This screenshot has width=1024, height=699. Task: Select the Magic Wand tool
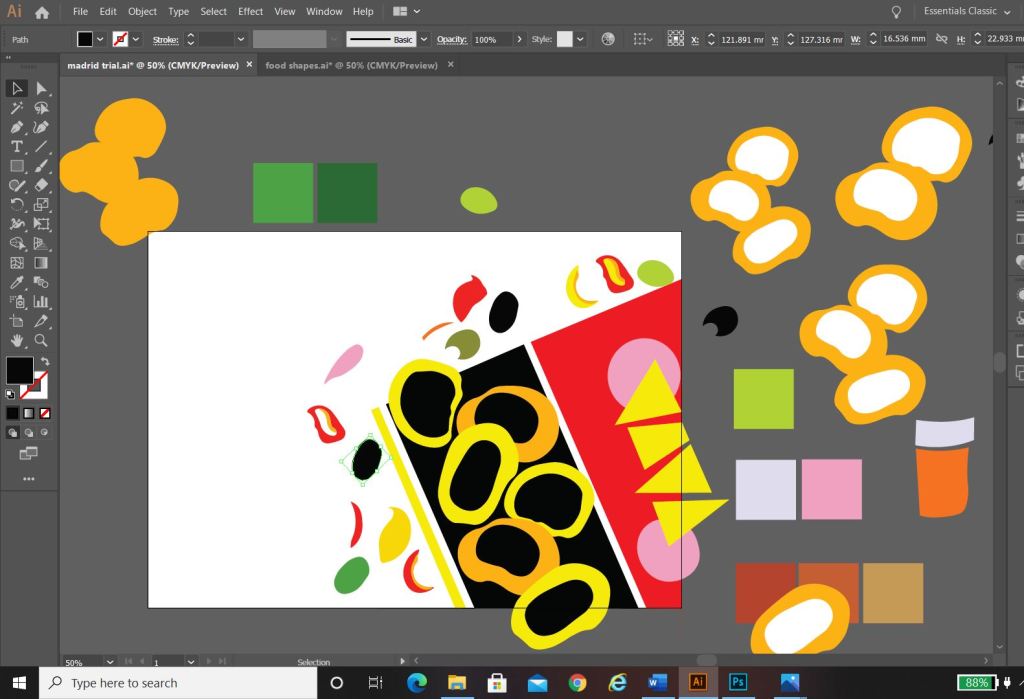(17, 108)
